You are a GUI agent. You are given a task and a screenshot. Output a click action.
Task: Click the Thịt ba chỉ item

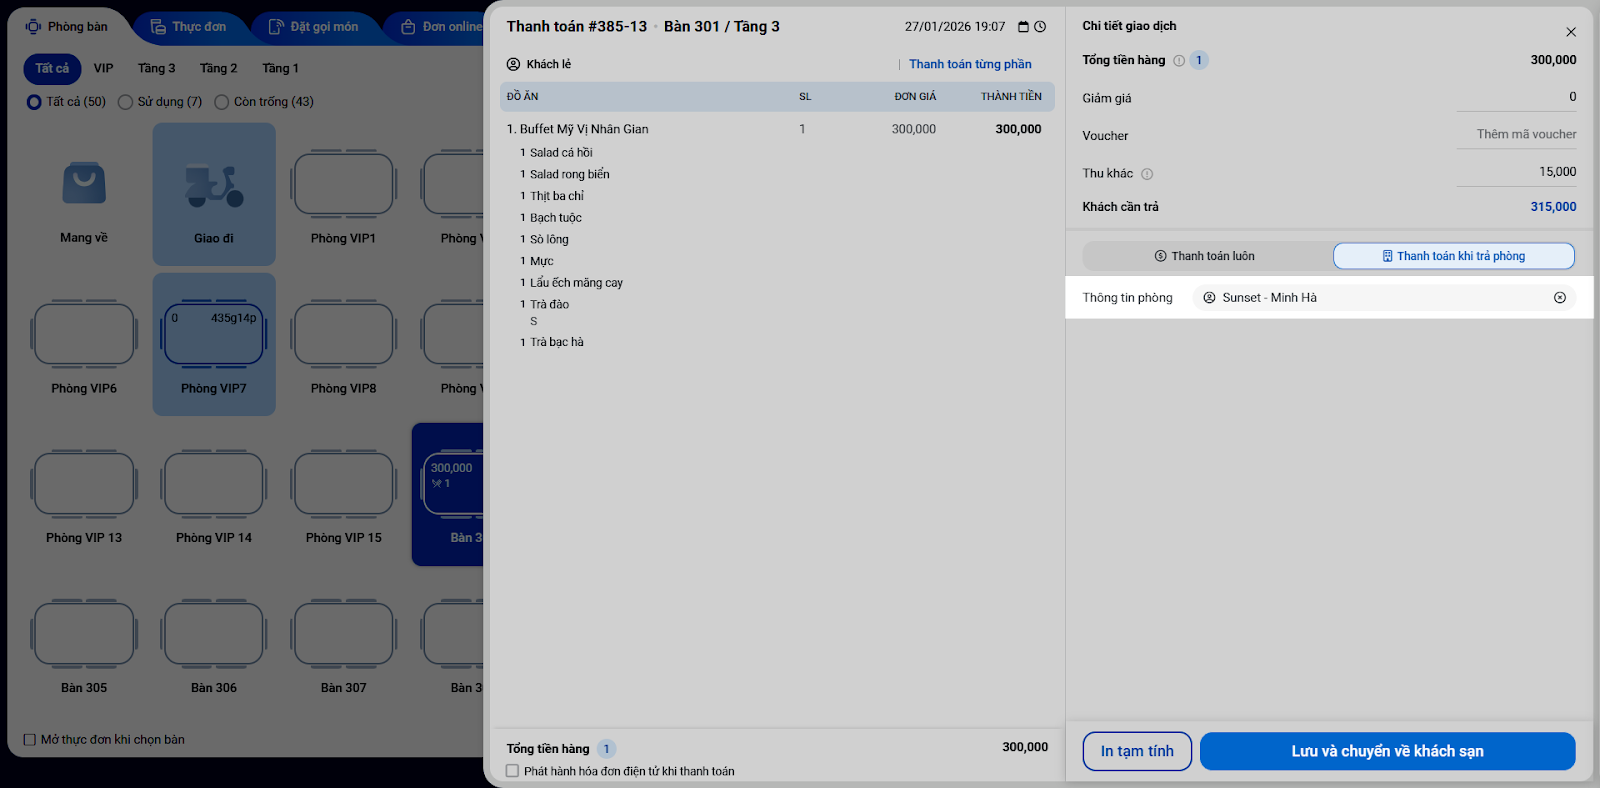coord(557,196)
